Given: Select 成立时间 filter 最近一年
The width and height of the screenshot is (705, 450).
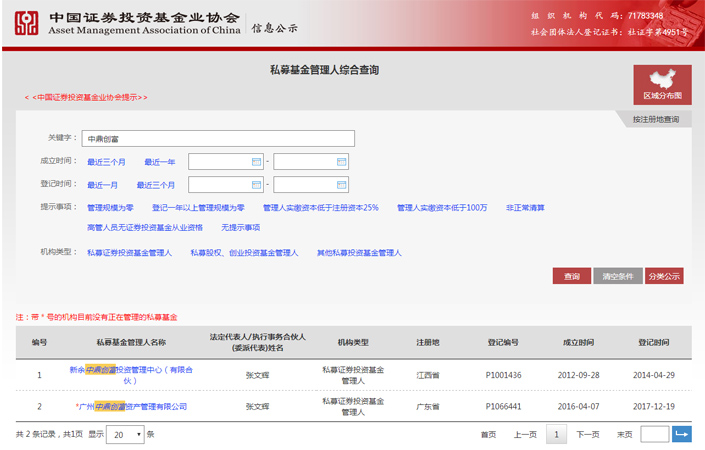Looking at the screenshot, I should pos(160,162).
